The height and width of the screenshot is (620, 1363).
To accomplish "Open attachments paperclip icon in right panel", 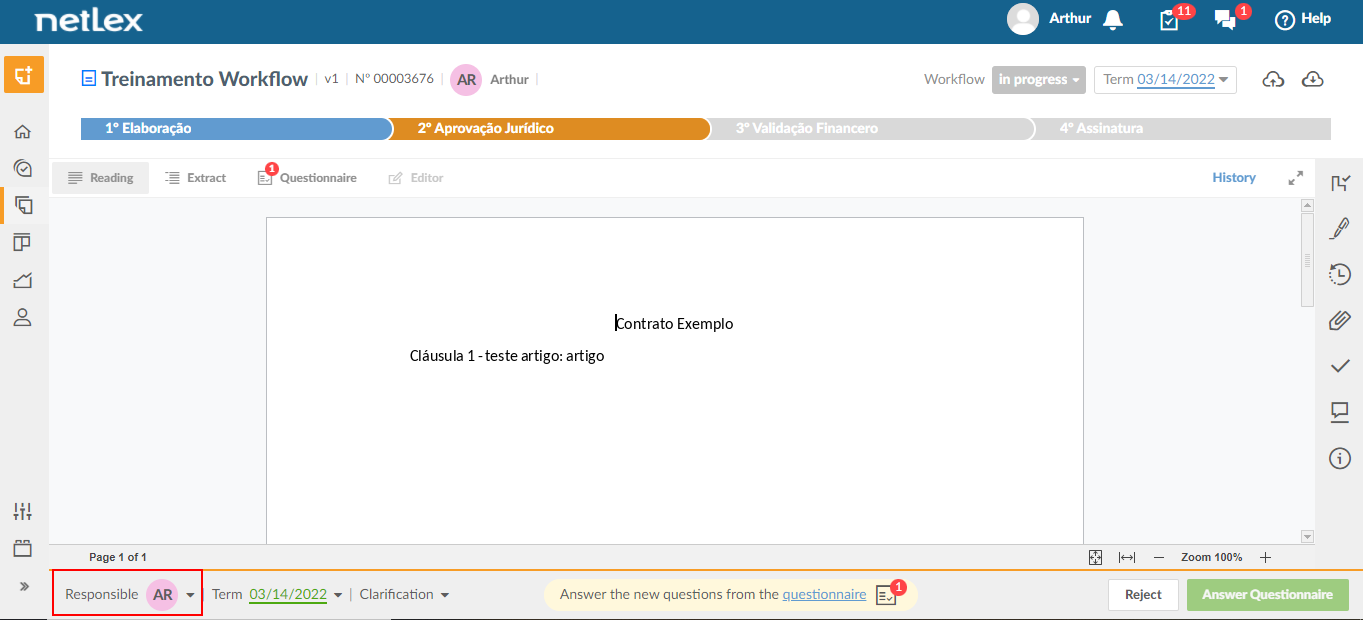I will tap(1340, 320).
